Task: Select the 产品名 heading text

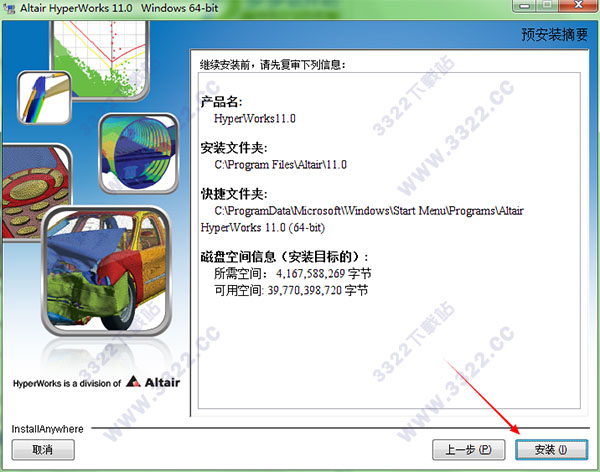Action: coord(221,102)
